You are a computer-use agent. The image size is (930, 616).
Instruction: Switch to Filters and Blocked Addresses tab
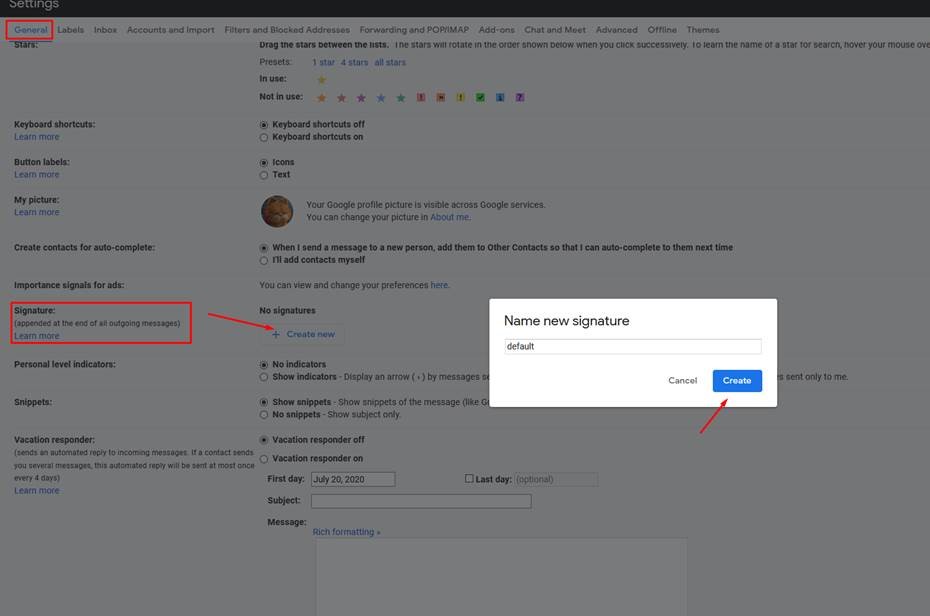click(287, 30)
